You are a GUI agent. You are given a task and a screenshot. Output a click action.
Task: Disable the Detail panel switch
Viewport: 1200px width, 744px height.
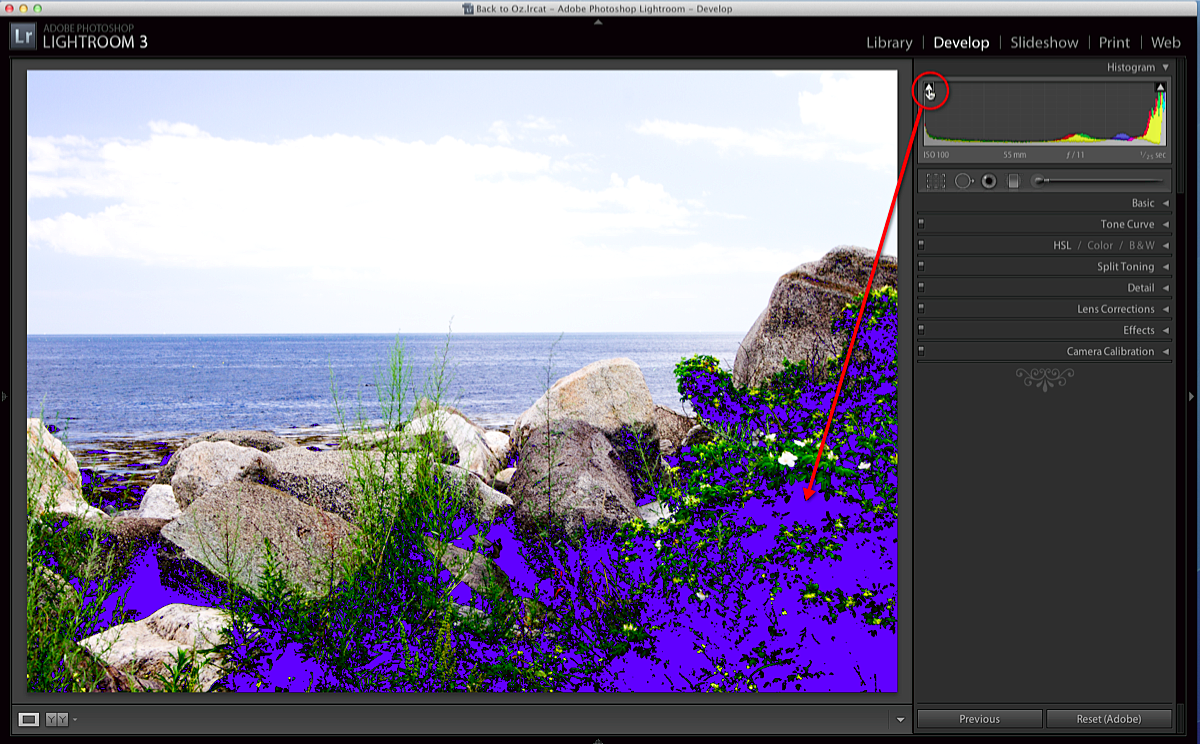(921, 288)
